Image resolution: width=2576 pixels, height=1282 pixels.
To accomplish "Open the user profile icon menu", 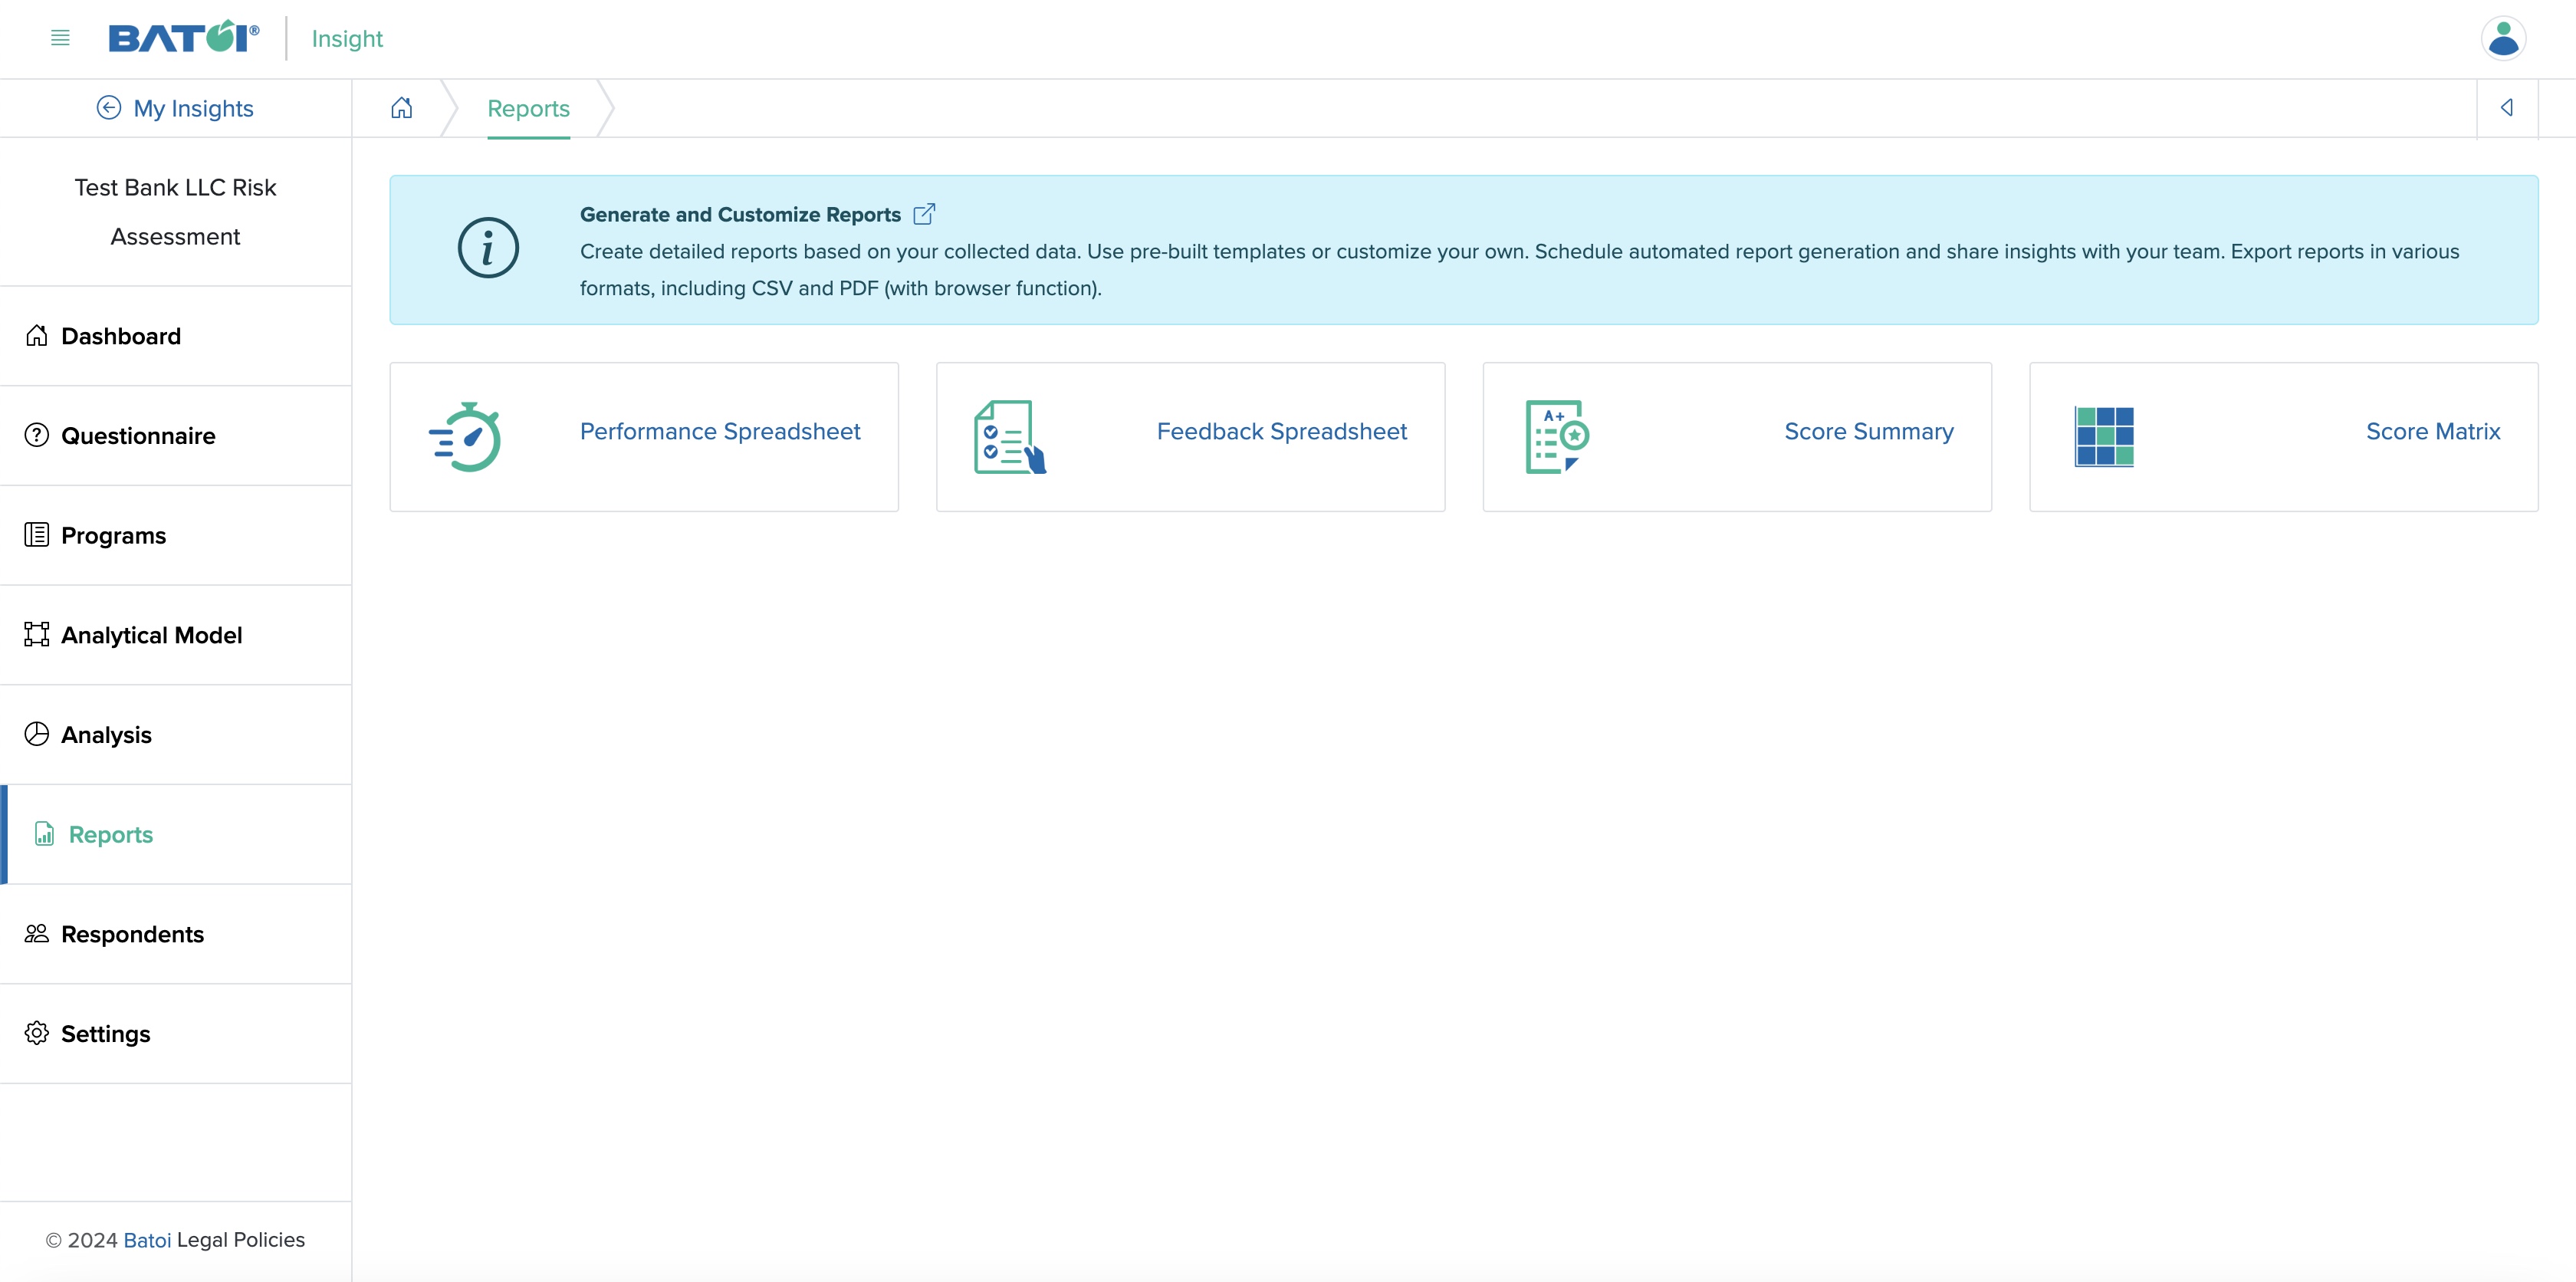I will tap(2504, 38).
